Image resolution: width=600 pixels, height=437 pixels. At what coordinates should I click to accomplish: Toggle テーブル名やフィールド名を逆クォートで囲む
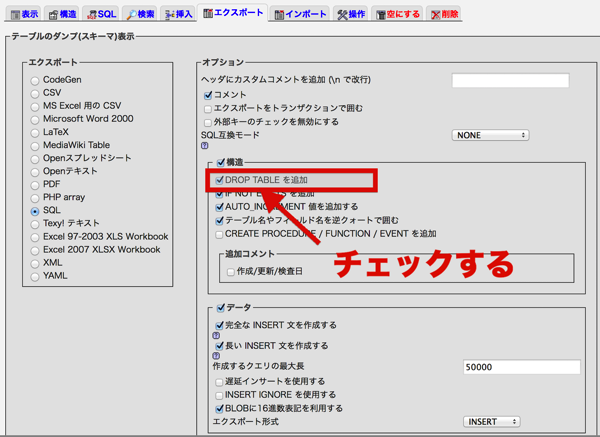[x=219, y=220]
